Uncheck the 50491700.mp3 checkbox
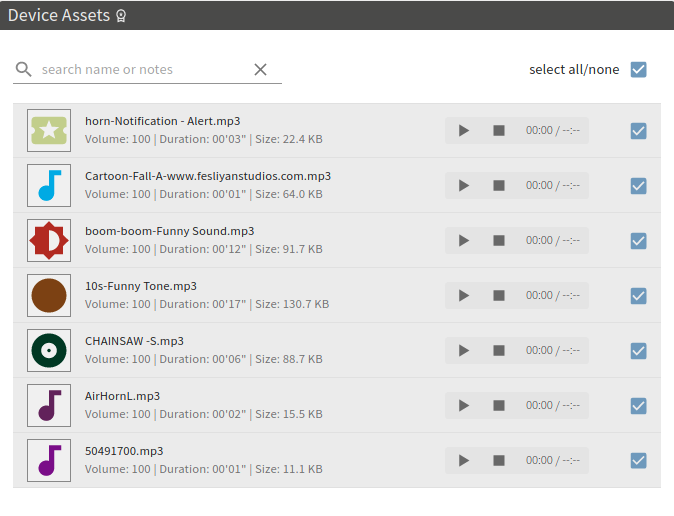This screenshot has width=674, height=516. [638, 460]
